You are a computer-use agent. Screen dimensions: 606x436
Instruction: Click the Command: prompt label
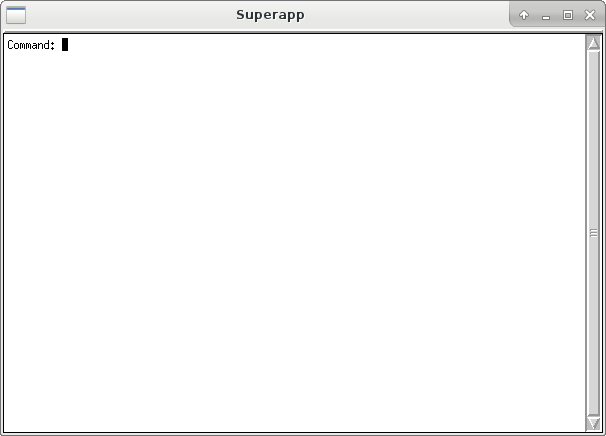[31, 45]
